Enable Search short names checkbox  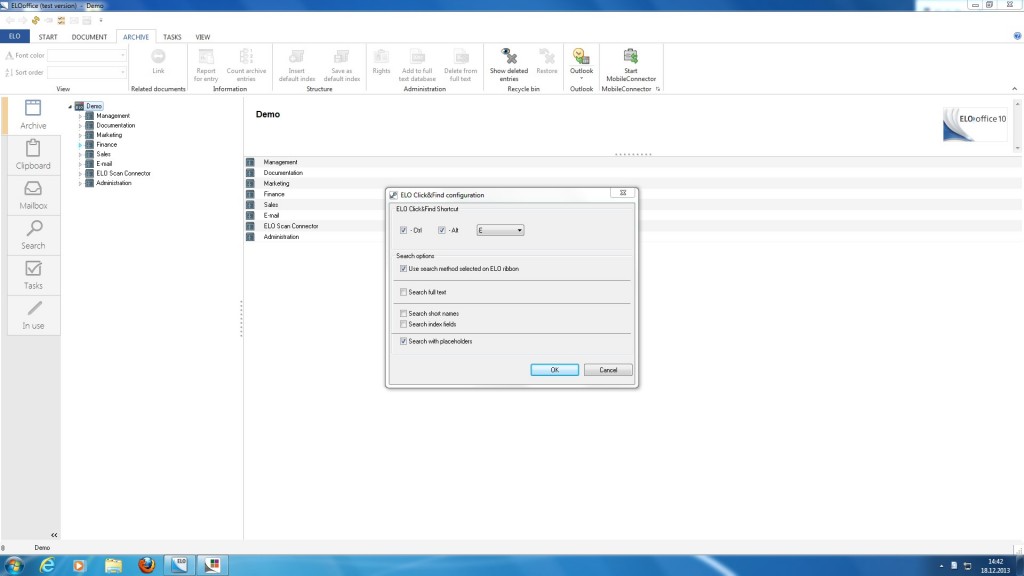404,313
